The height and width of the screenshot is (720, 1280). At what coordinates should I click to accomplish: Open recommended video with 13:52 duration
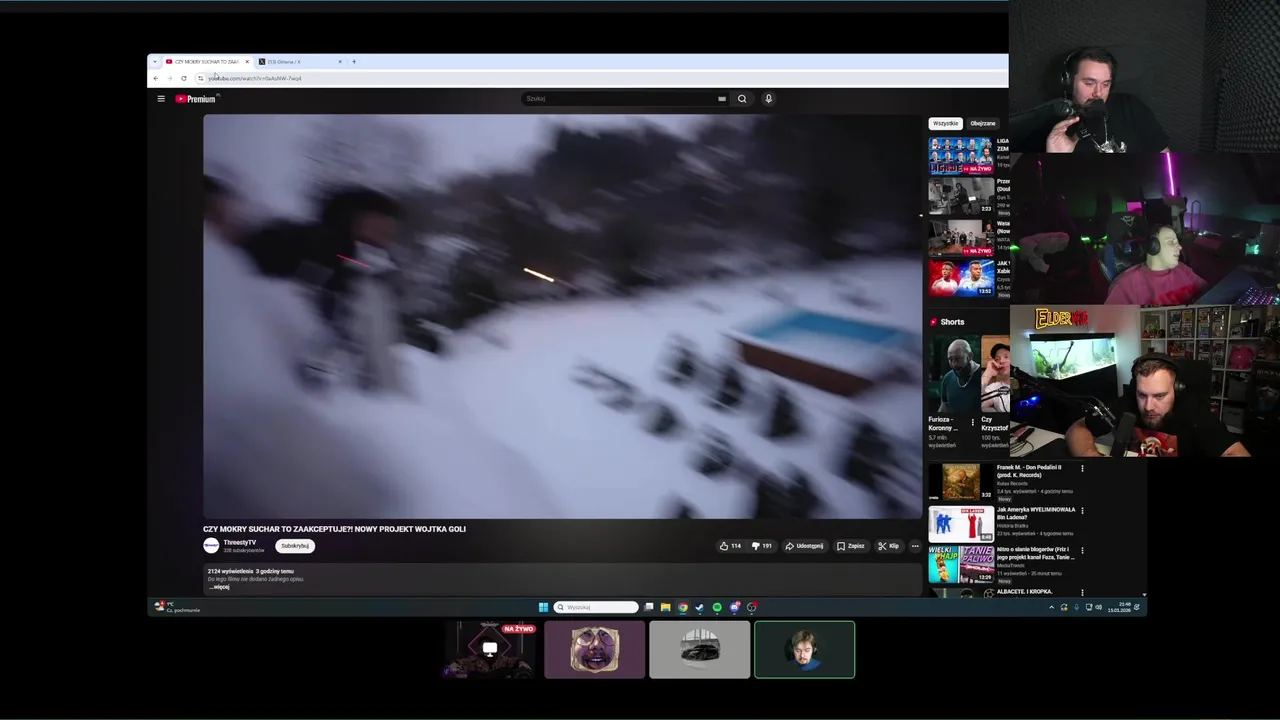[x=961, y=278]
